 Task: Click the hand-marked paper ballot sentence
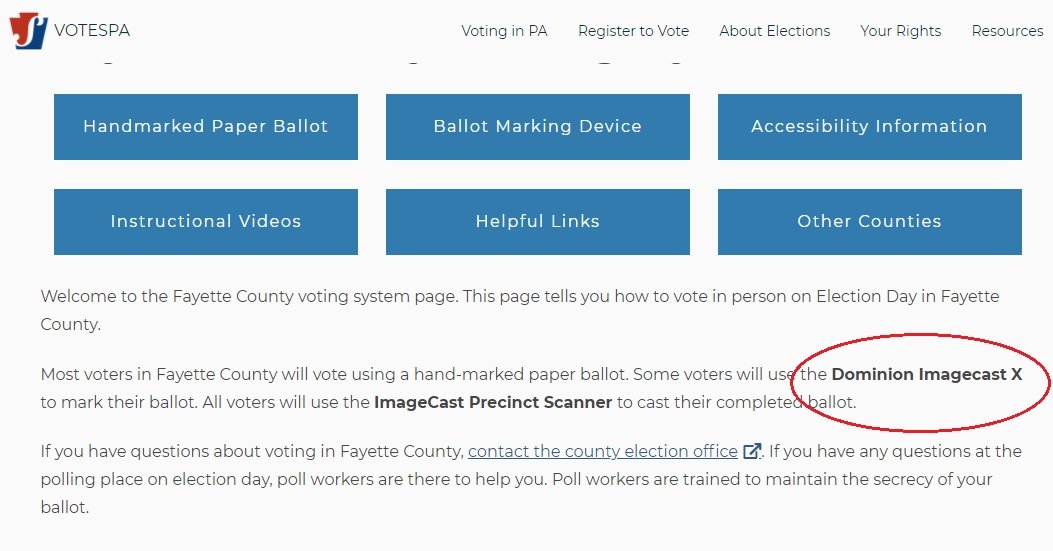click(x=334, y=374)
